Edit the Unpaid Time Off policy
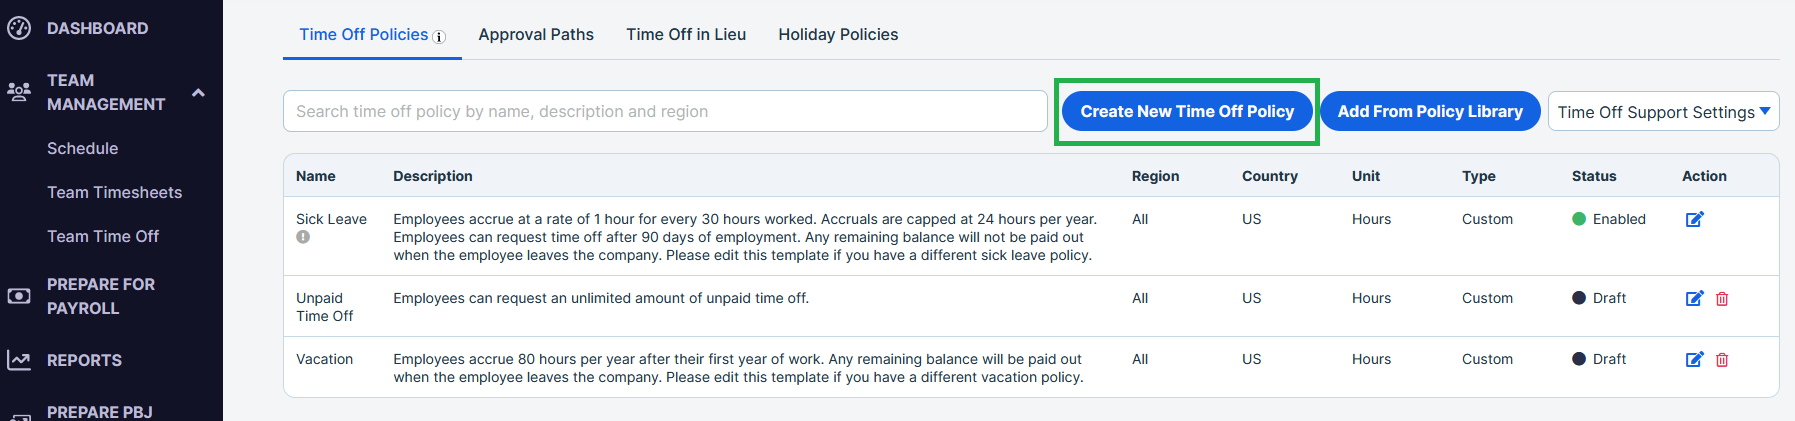1795x421 pixels. click(x=1694, y=298)
